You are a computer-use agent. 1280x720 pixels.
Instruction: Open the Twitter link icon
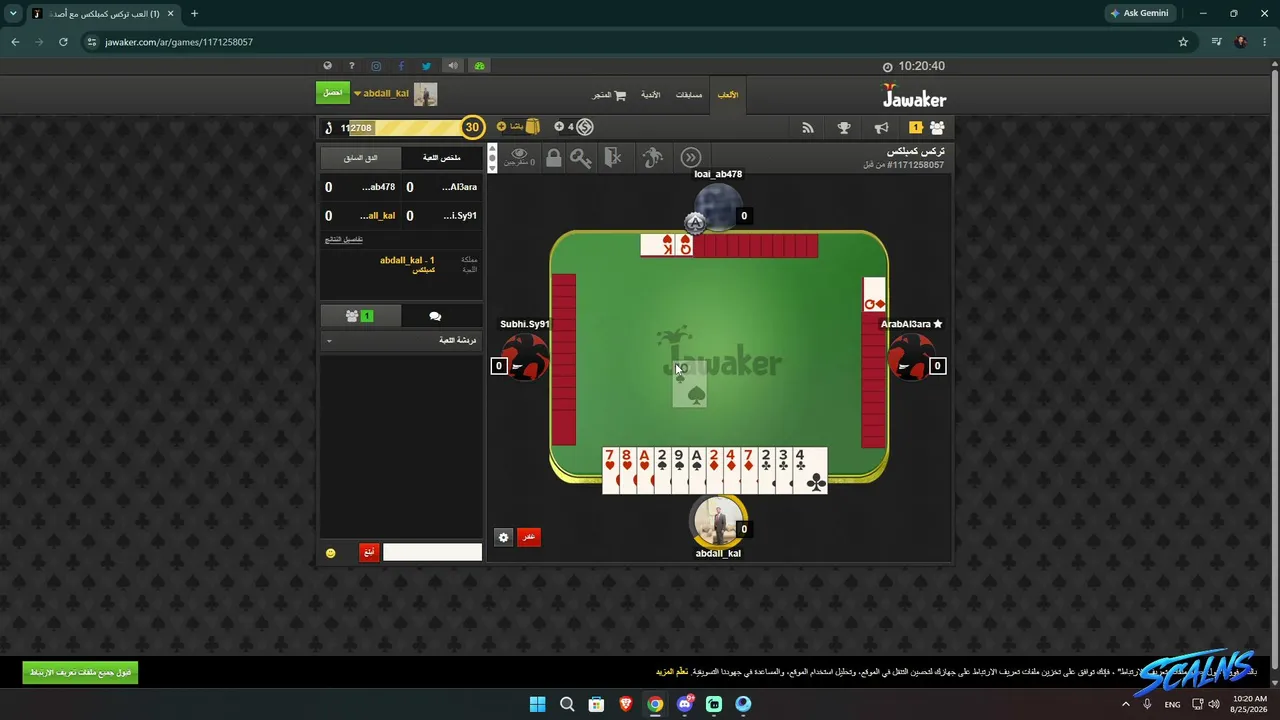426,66
